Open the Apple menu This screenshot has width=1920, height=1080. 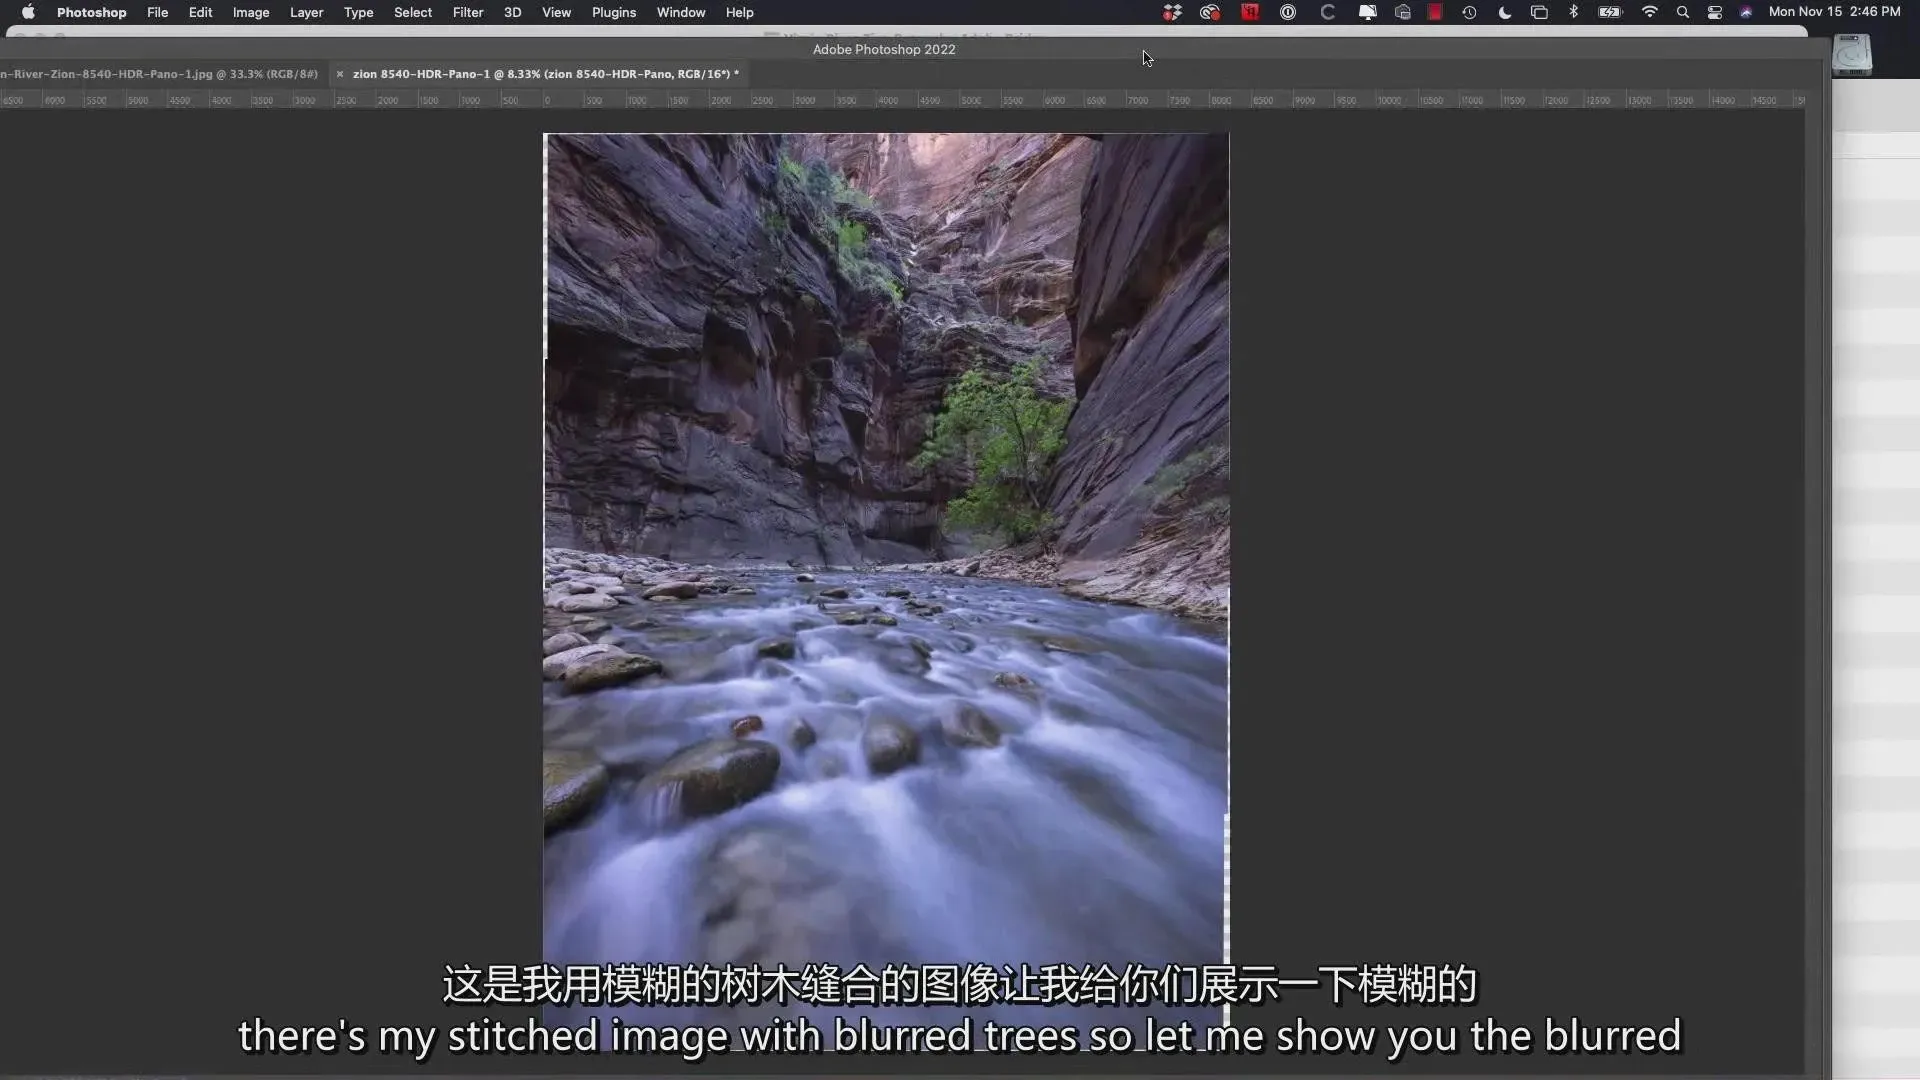[x=28, y=12]
